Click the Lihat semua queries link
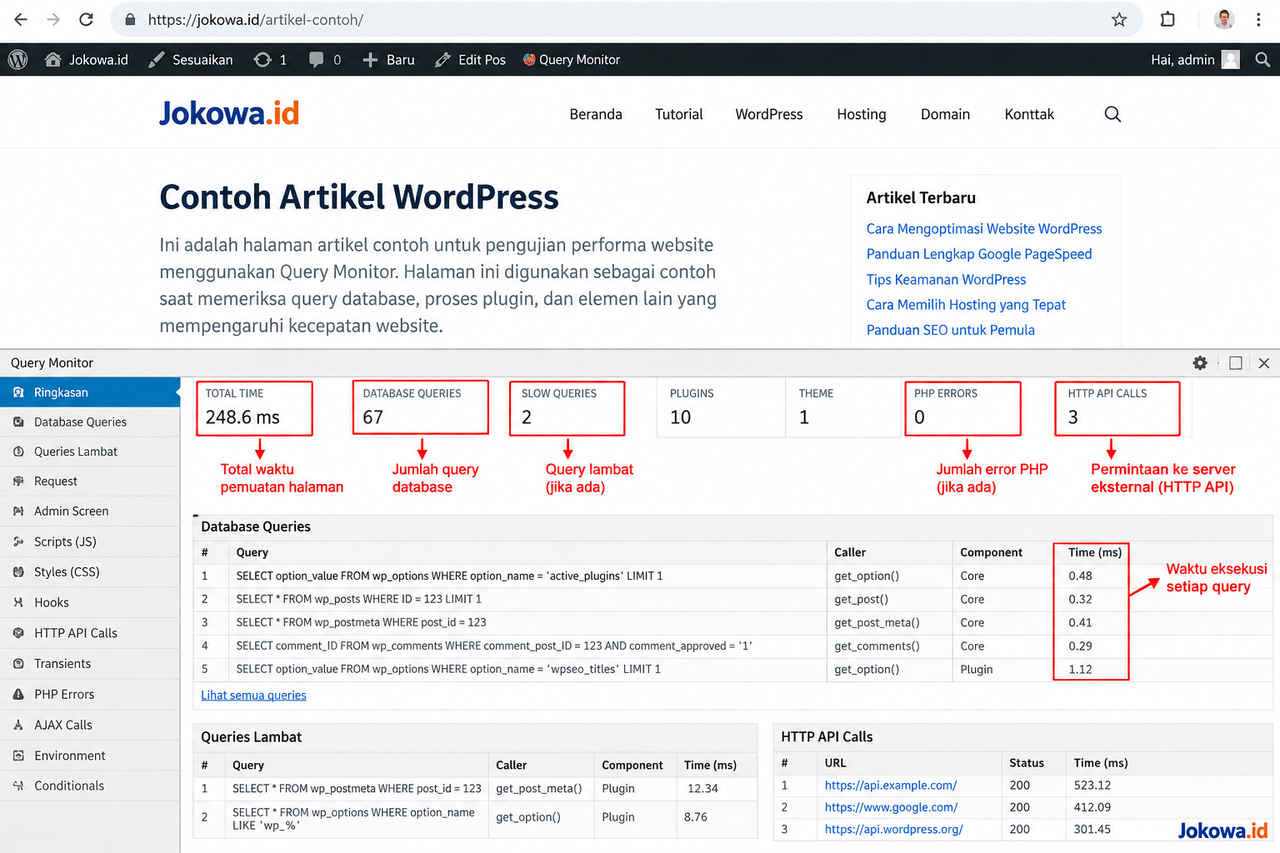 tap(254, 695)
